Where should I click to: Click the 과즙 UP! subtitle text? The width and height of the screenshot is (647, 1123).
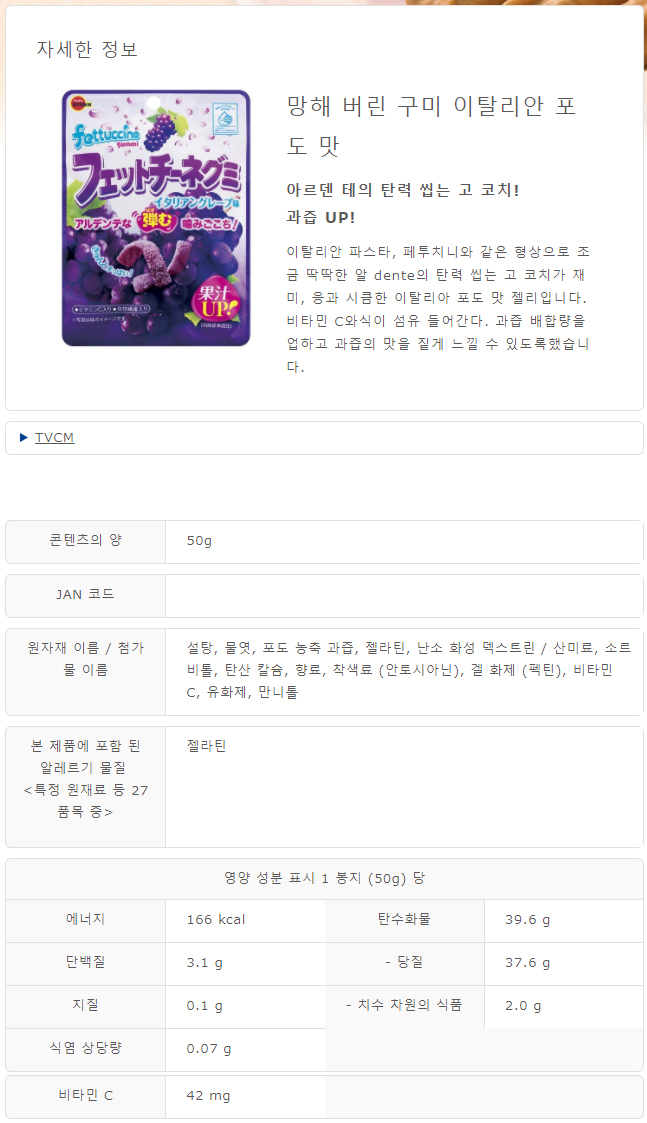click(x=321, y=217)
